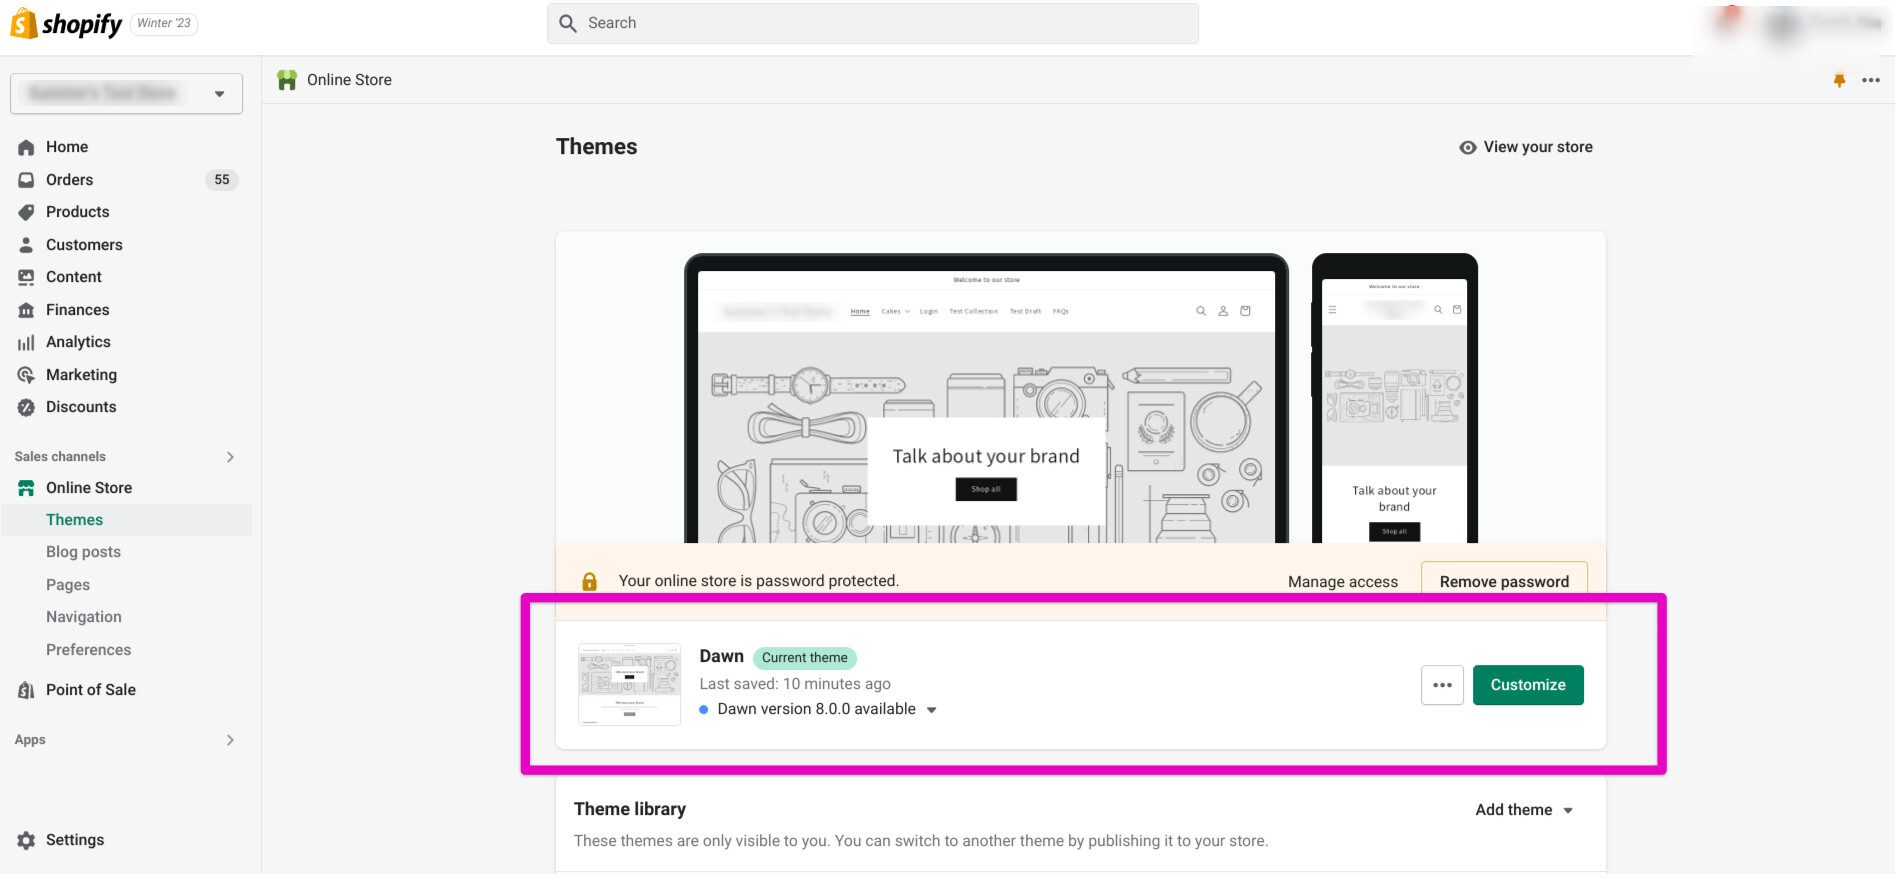Viewport: 1895px width, 878px height.
Task: Expand the Sales channels section
Action: pyautogui.click(x=230, y=457)
